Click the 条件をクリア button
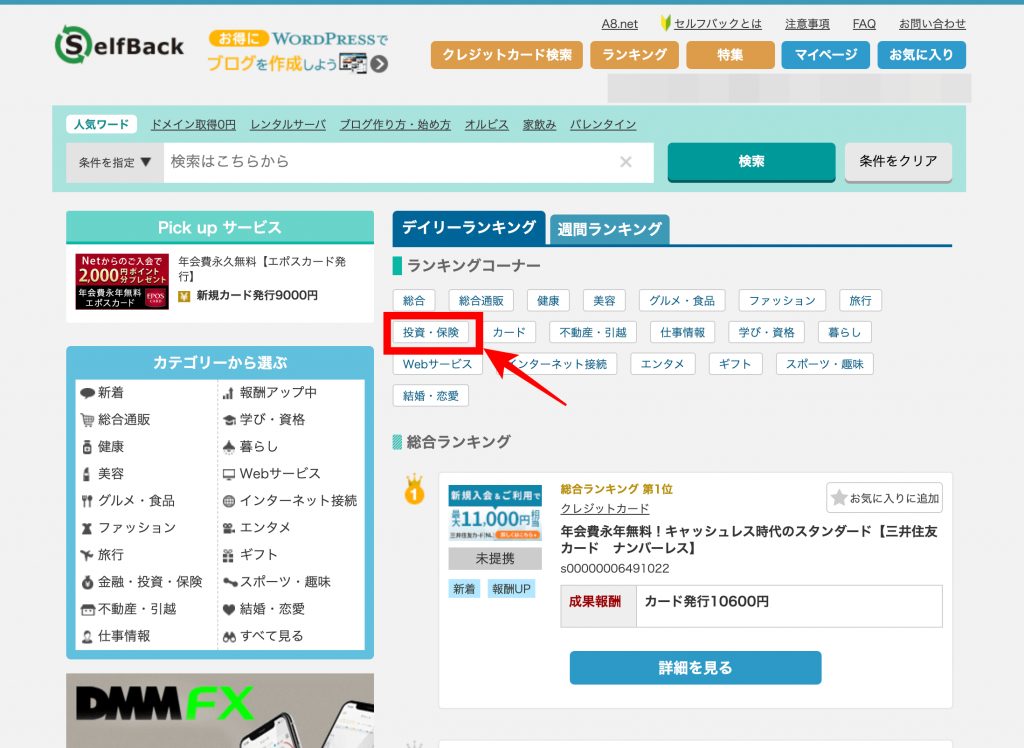 point(898,162)
